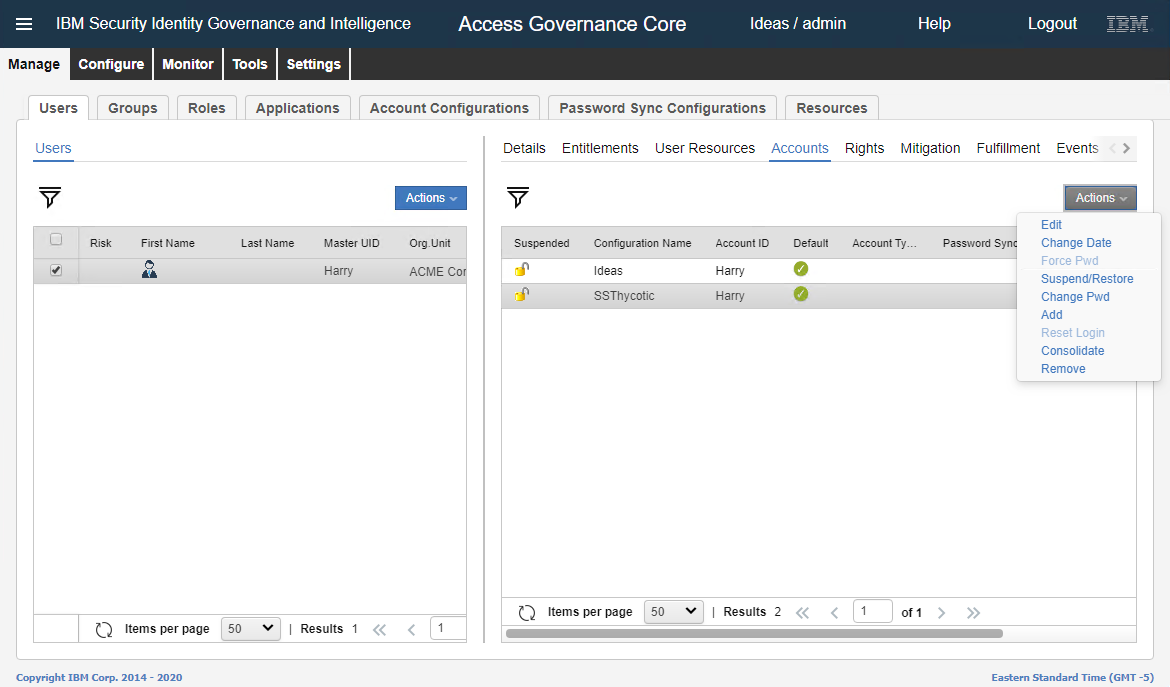Image resolution: width=1170 pixels, height=687 pixels.
Task: Click the Users page number field
Action: 448,629
